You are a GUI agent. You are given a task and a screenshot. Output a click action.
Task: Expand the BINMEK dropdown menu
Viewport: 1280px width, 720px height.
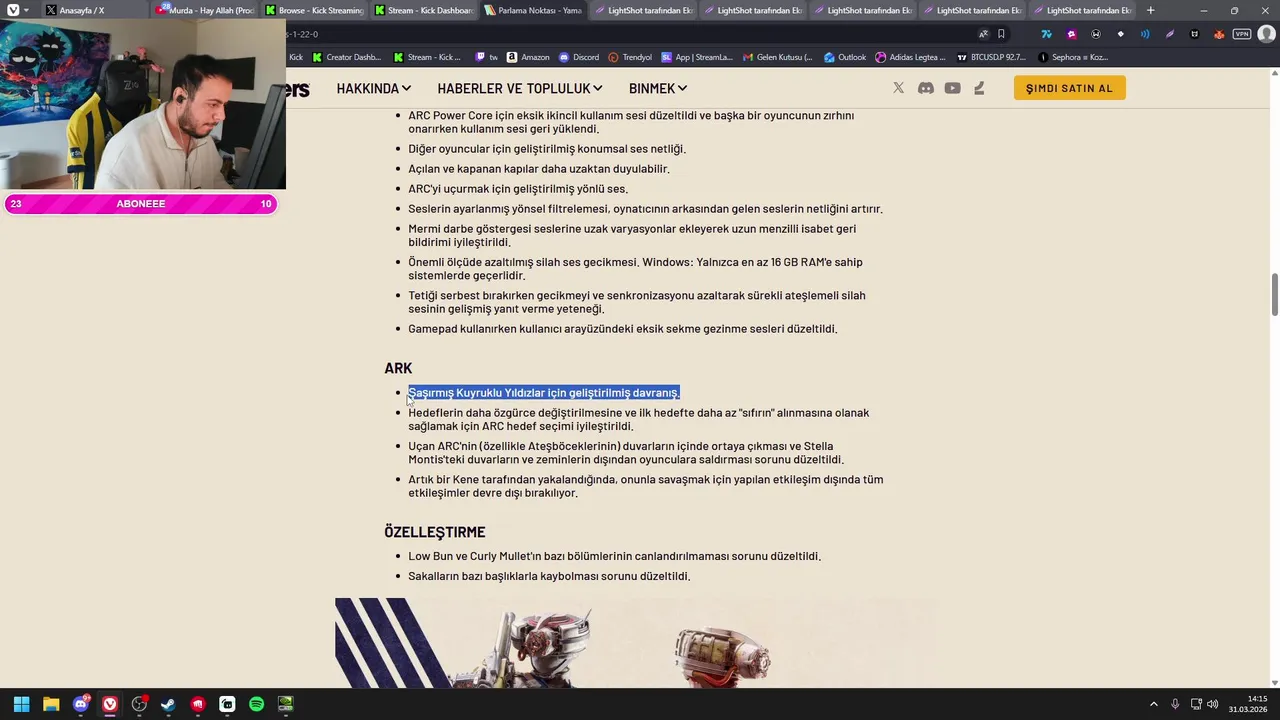tap(657, 88)
